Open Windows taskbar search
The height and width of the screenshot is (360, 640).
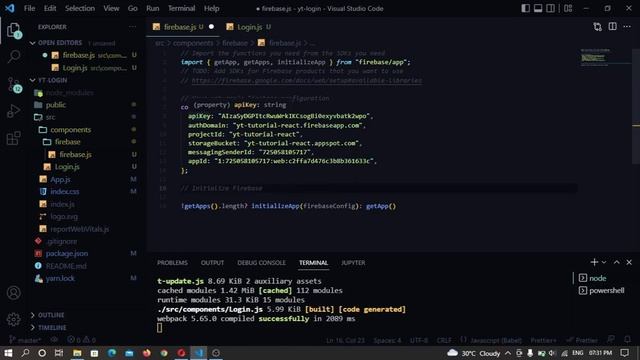pos(25,353)
